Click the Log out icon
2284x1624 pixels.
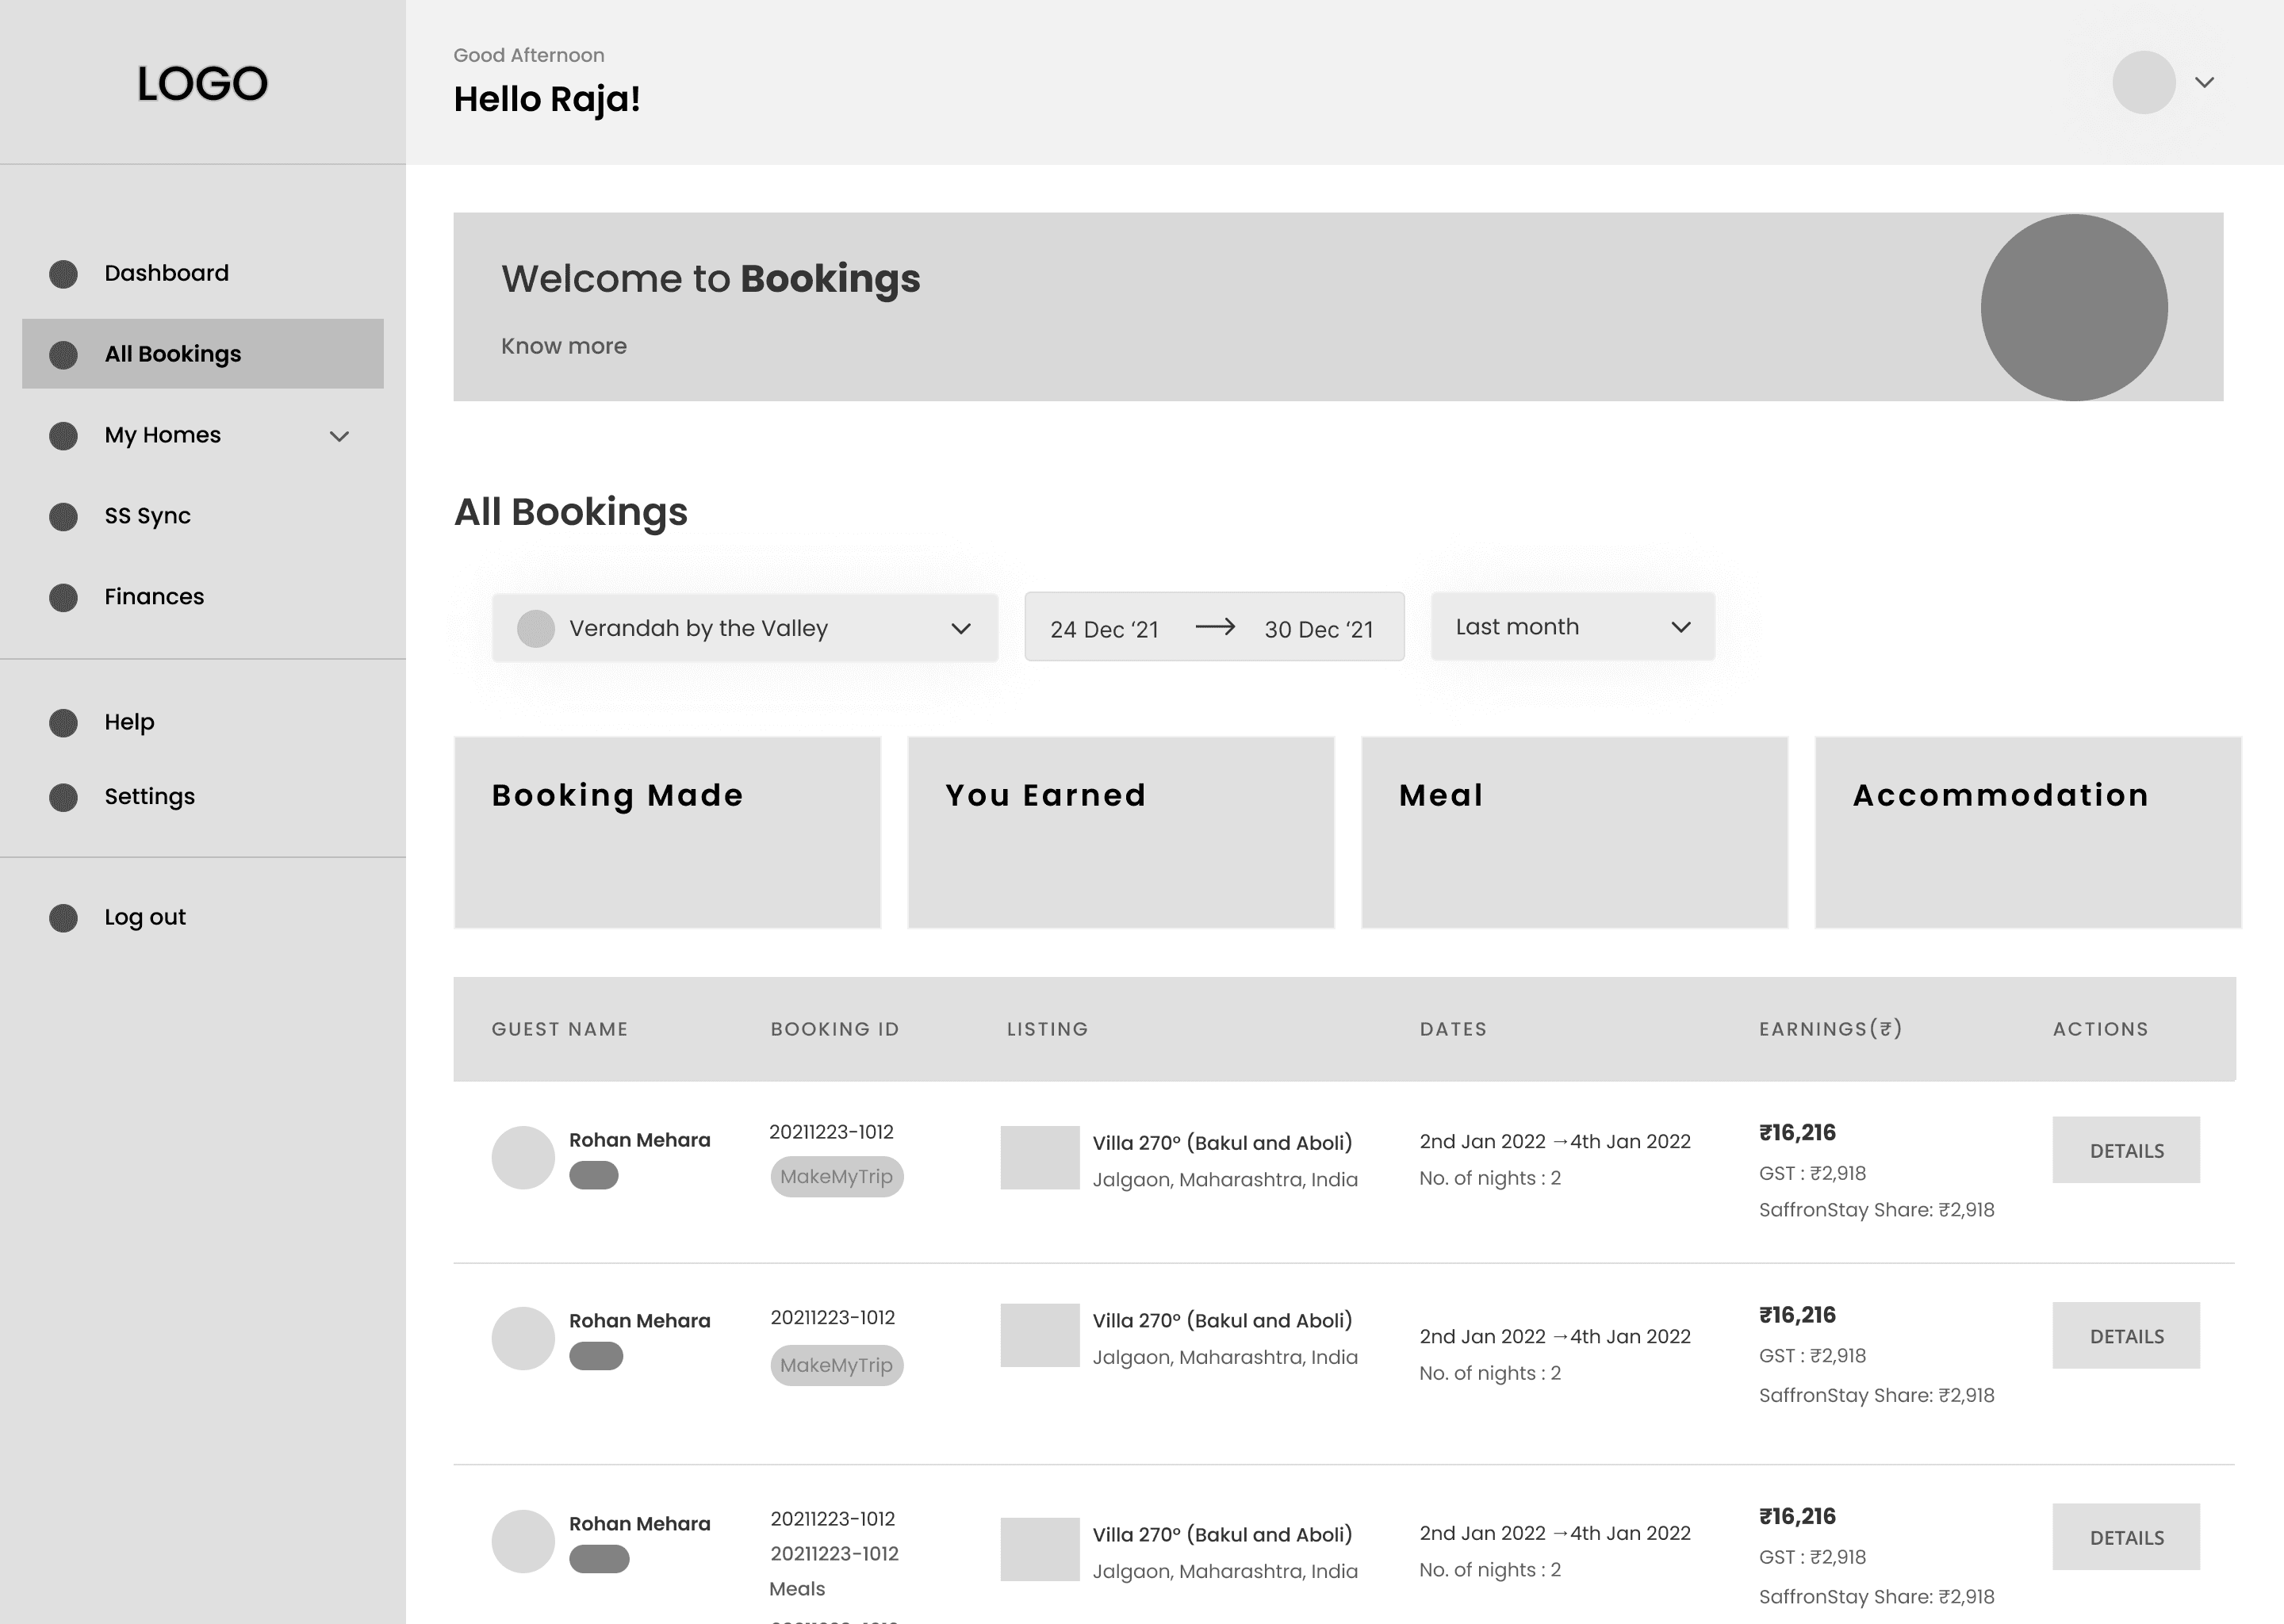tap(63, 918)
